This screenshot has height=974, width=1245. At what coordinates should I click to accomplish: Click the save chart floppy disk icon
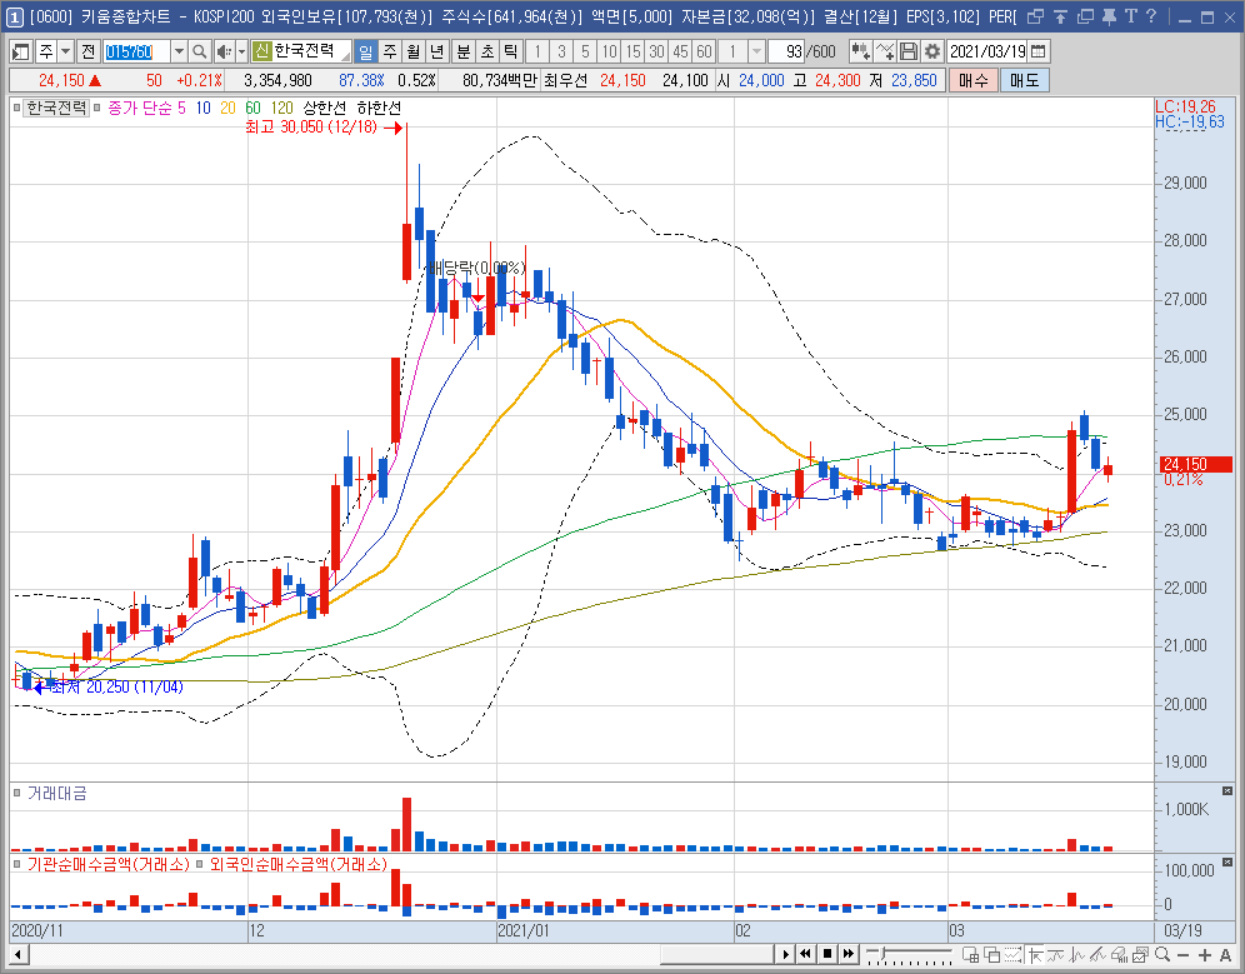908,51
